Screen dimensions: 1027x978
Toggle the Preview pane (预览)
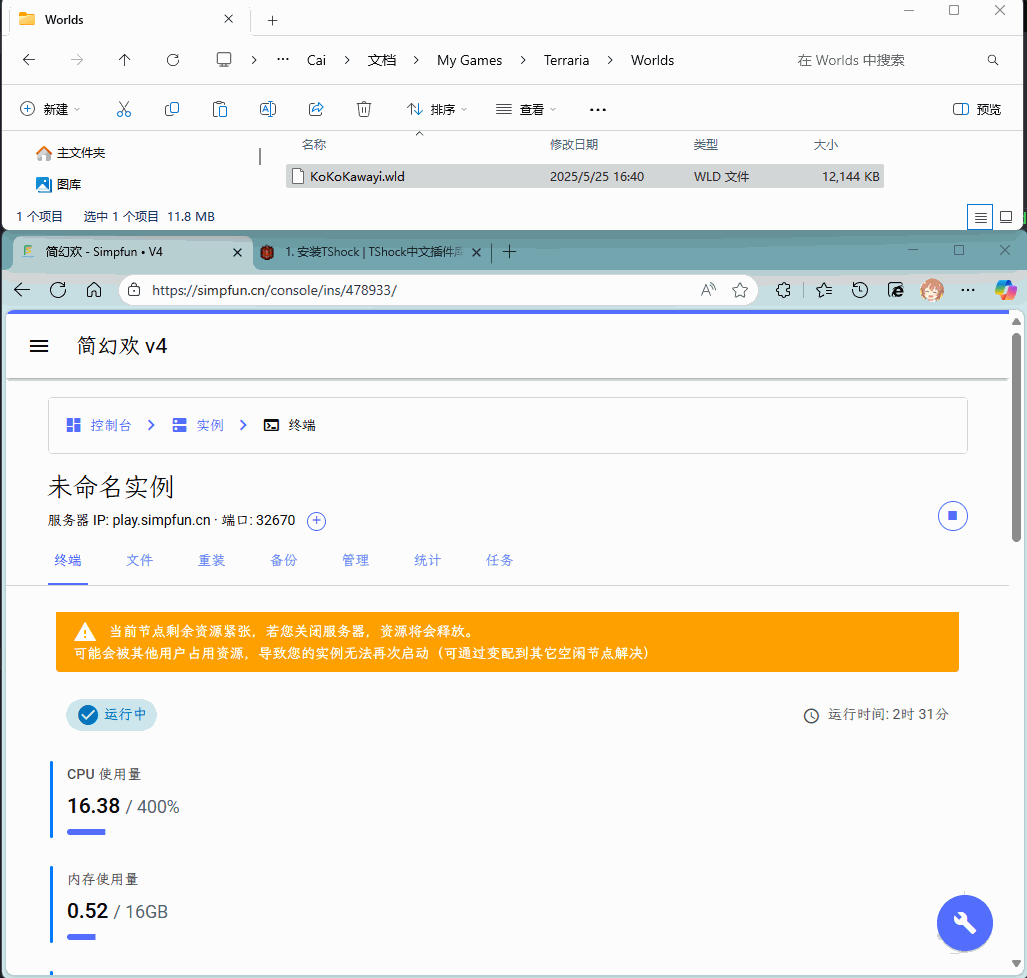click(977, 109)
